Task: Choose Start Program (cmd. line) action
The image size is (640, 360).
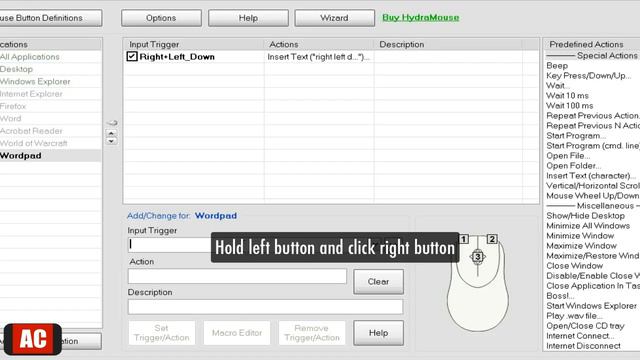Action: click(x=593, y=146)
